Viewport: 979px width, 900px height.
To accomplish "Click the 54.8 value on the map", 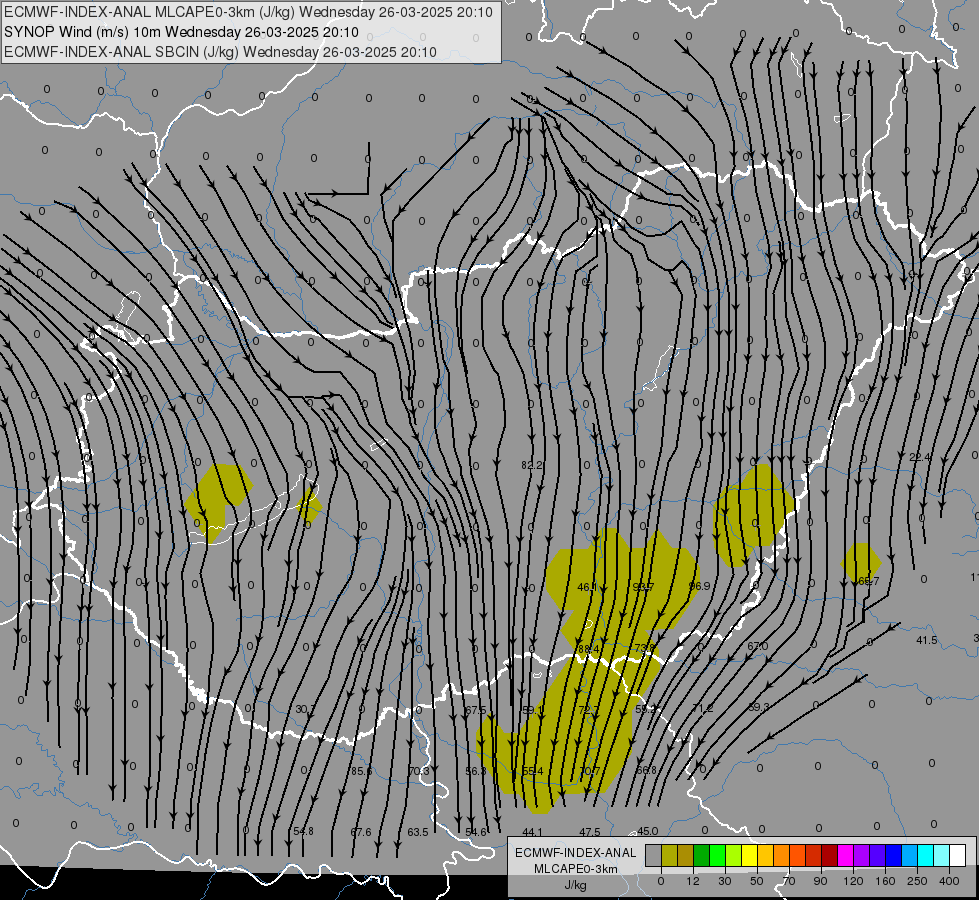I will coord(303,831).
